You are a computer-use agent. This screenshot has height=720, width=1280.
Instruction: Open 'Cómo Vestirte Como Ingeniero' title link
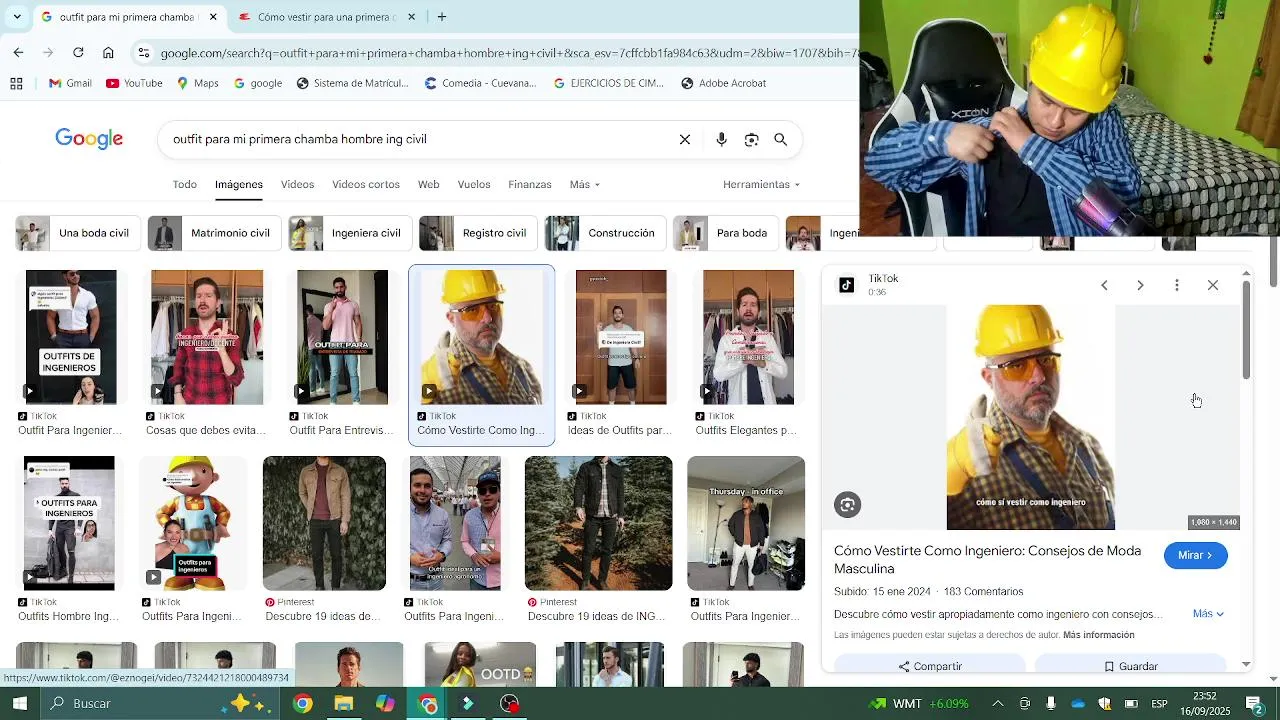987,560
